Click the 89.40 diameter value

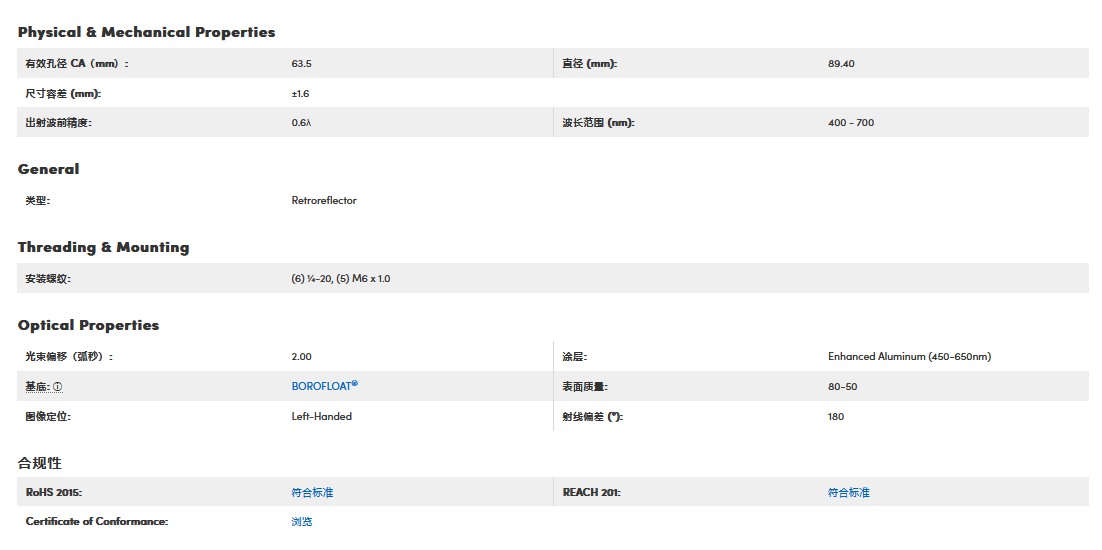click(x=841, y=64)
